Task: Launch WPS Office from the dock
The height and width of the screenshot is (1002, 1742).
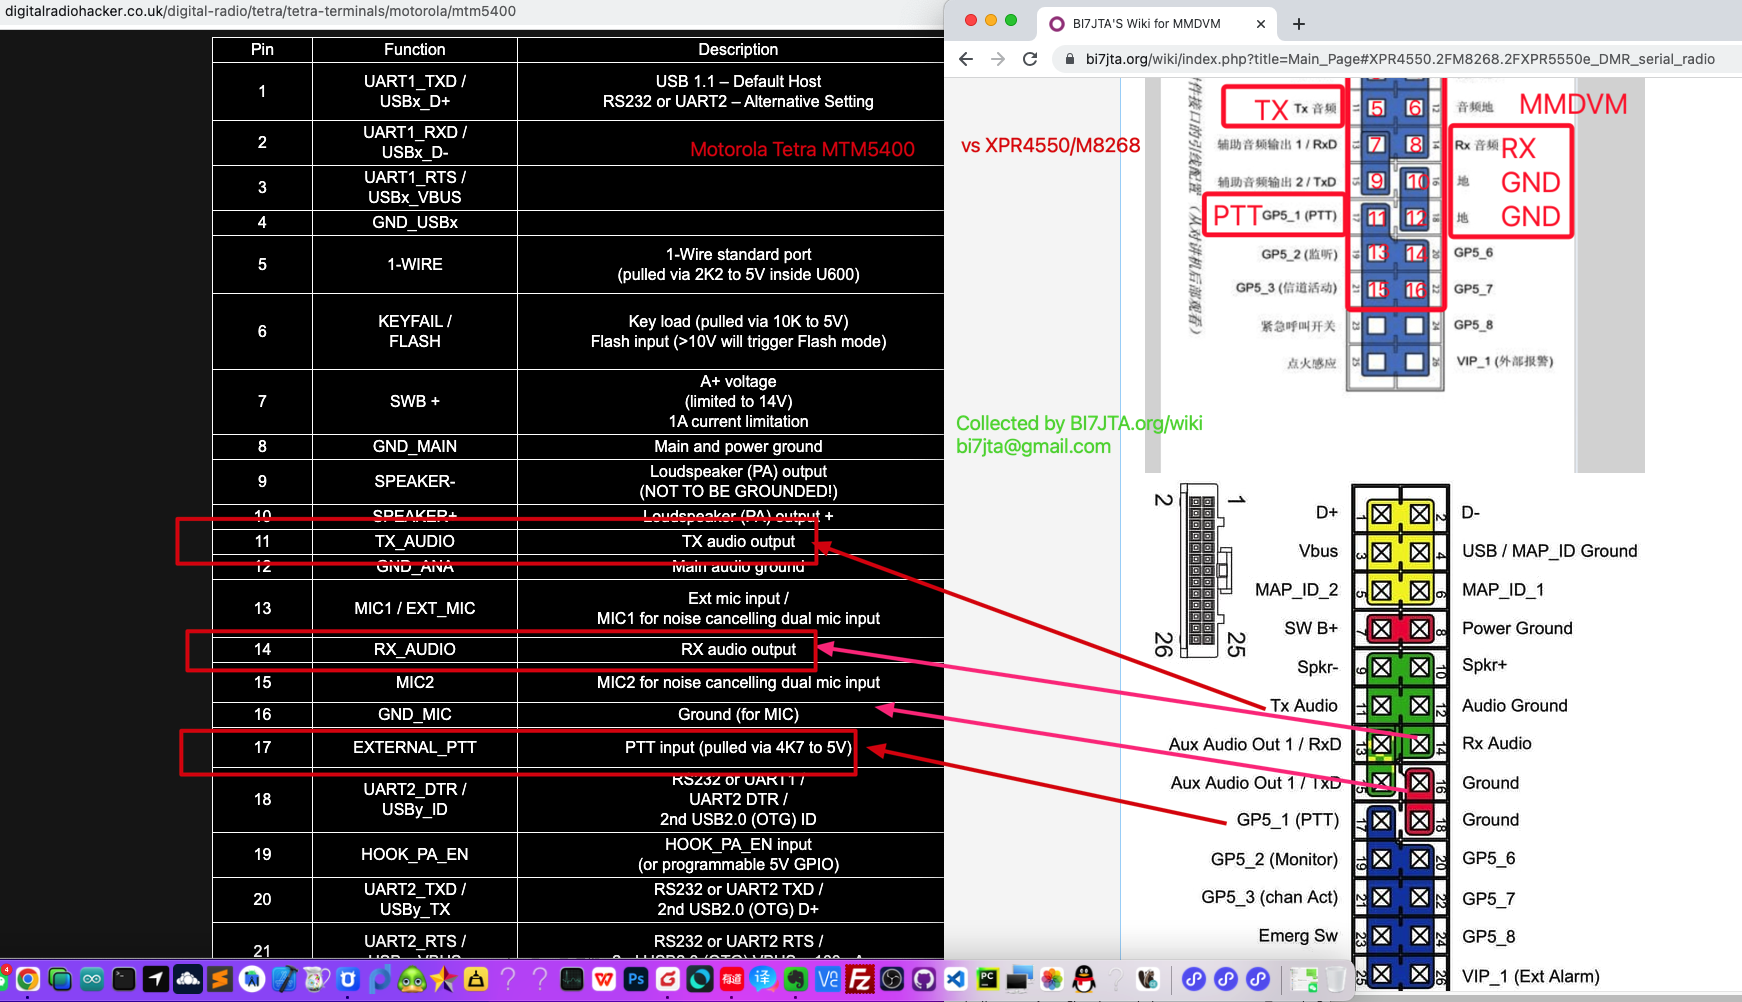Action: click(604, 979)
